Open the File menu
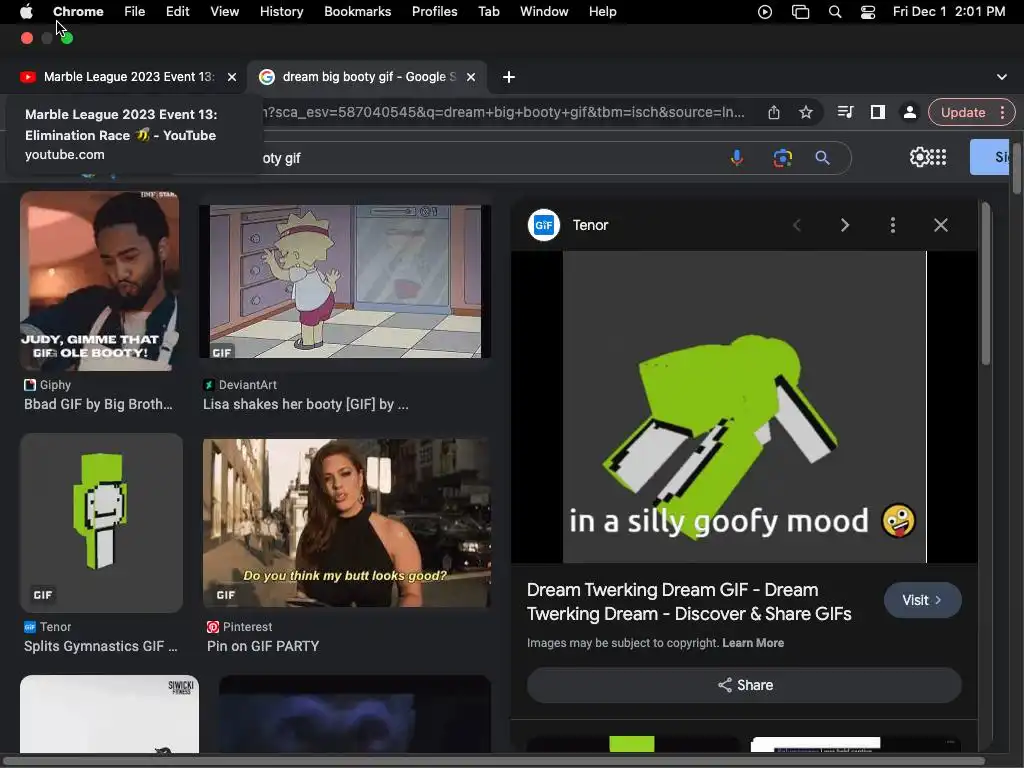This screenshot has width=1024, height=768. pyautogui.click(x=135, y=11)
